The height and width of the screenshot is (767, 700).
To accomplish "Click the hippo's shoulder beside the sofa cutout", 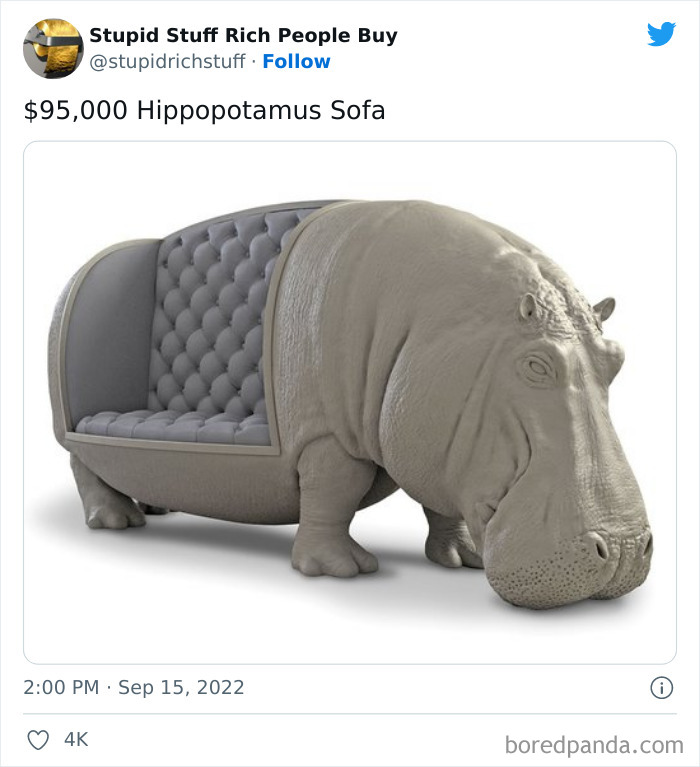I will point(340,330).
